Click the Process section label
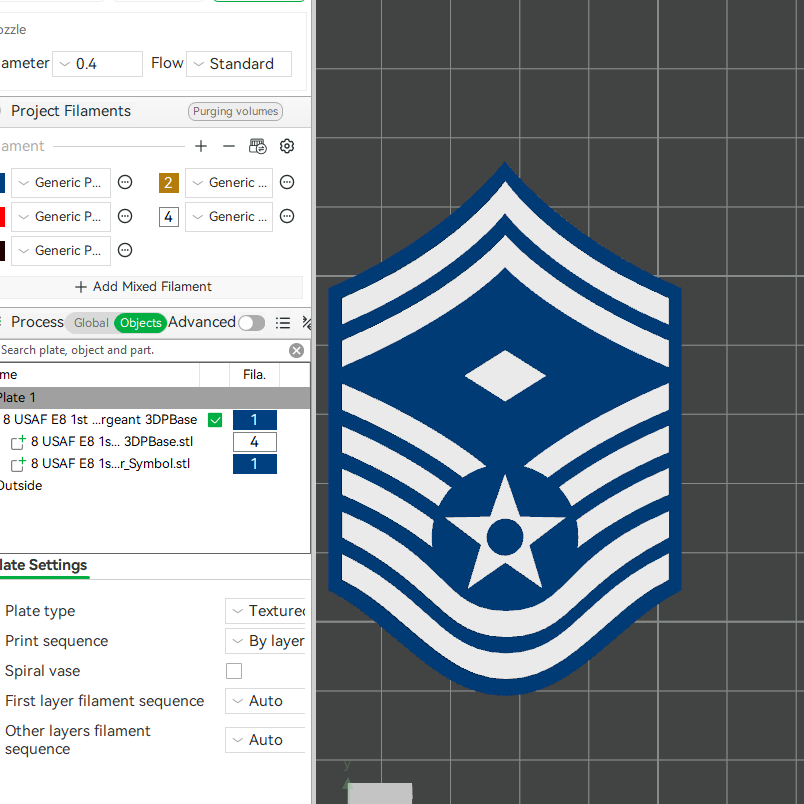The width and height of the screenshot is (804, 804). tap(37, 322)
